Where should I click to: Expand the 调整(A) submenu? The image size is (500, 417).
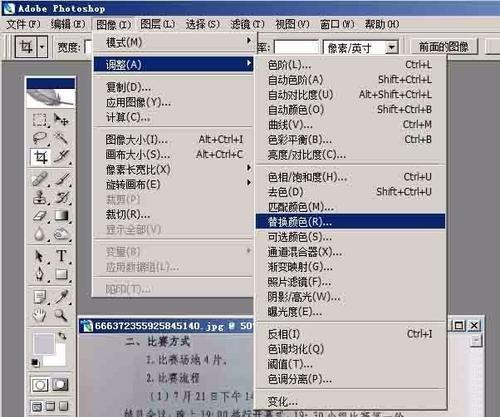coord(173,64)
